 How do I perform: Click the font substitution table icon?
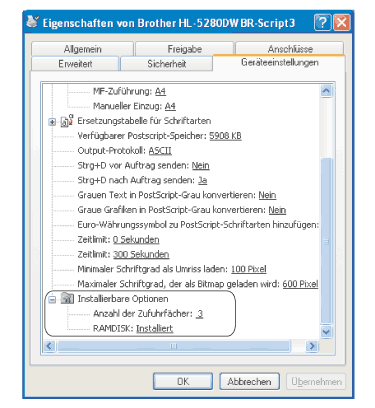click(x=67, y=121)
